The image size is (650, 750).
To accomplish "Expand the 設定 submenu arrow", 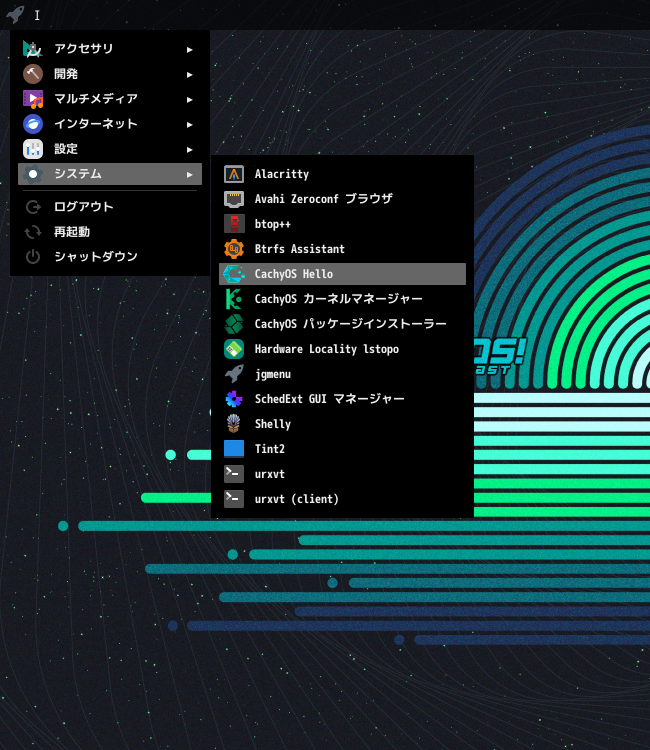I will 190,150.
